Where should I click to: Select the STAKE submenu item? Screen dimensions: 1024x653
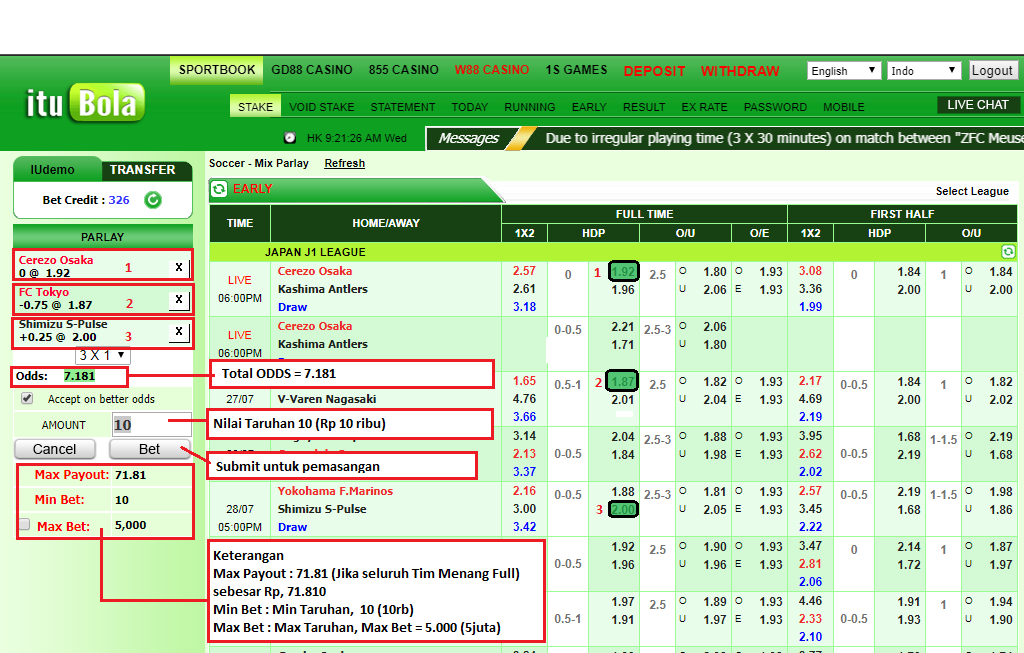pos(255,106)
